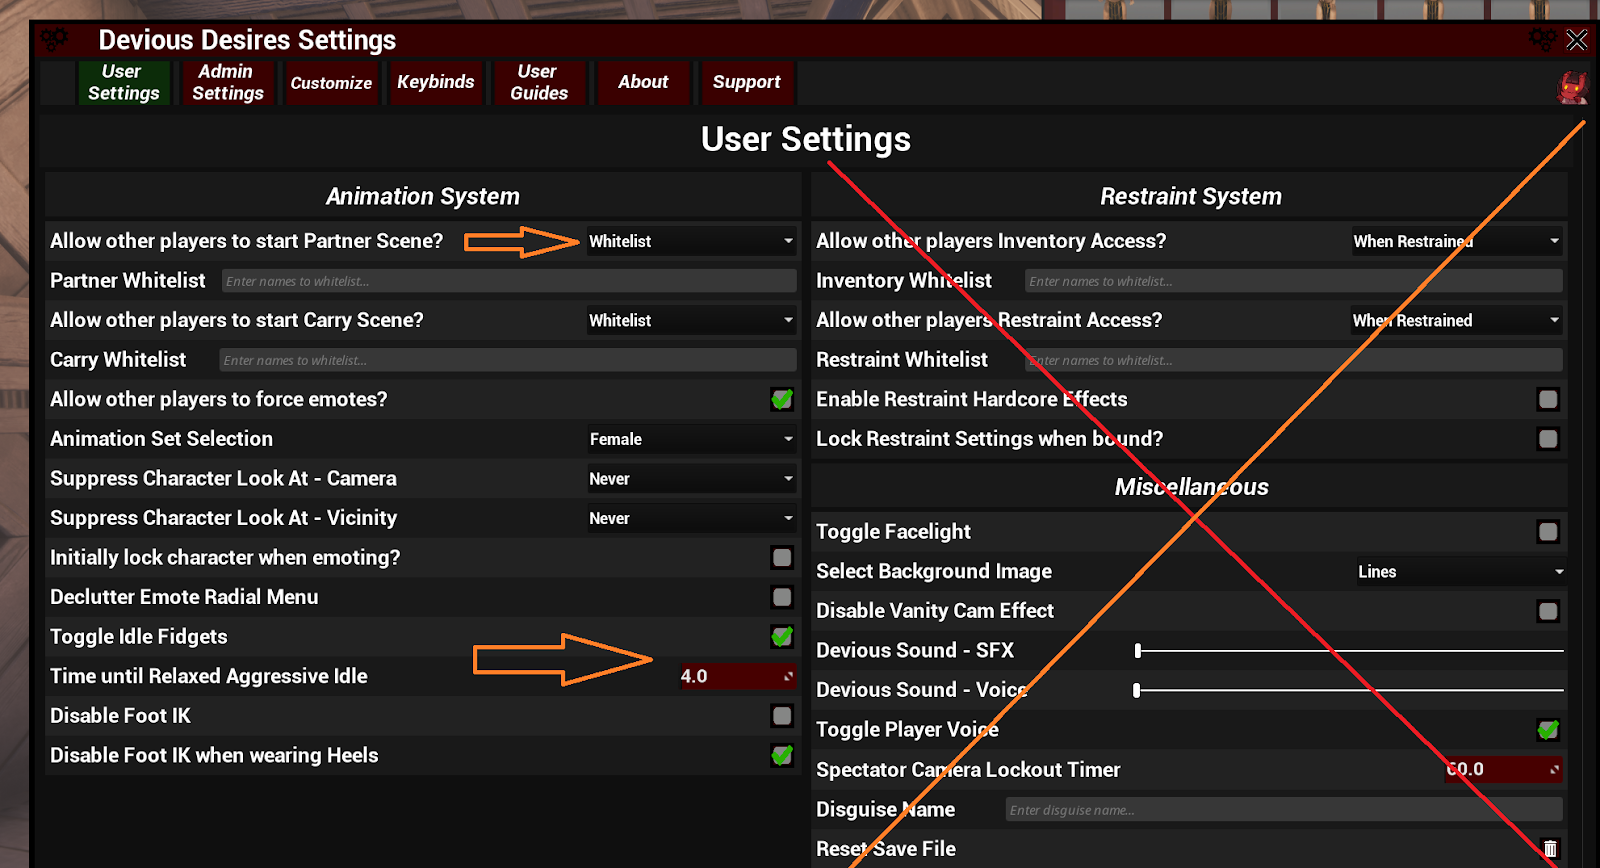Open the Carry Scene permission dropdown
The image size is (1600, 868).
[x=691, y=320]
